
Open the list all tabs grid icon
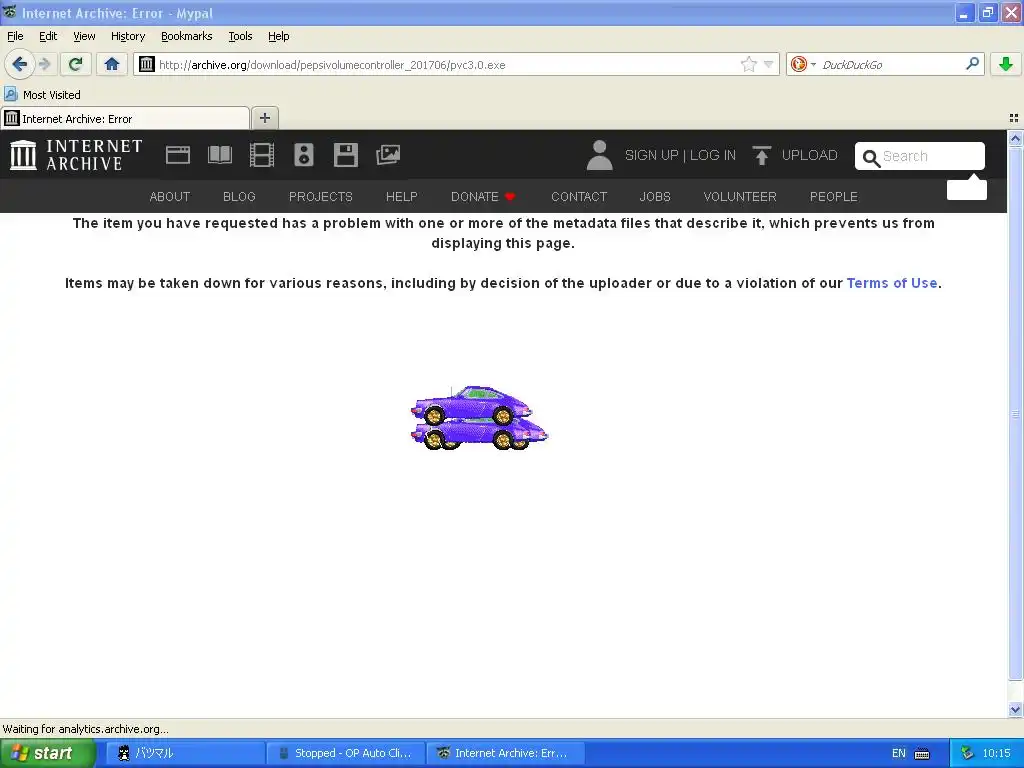1014,118
